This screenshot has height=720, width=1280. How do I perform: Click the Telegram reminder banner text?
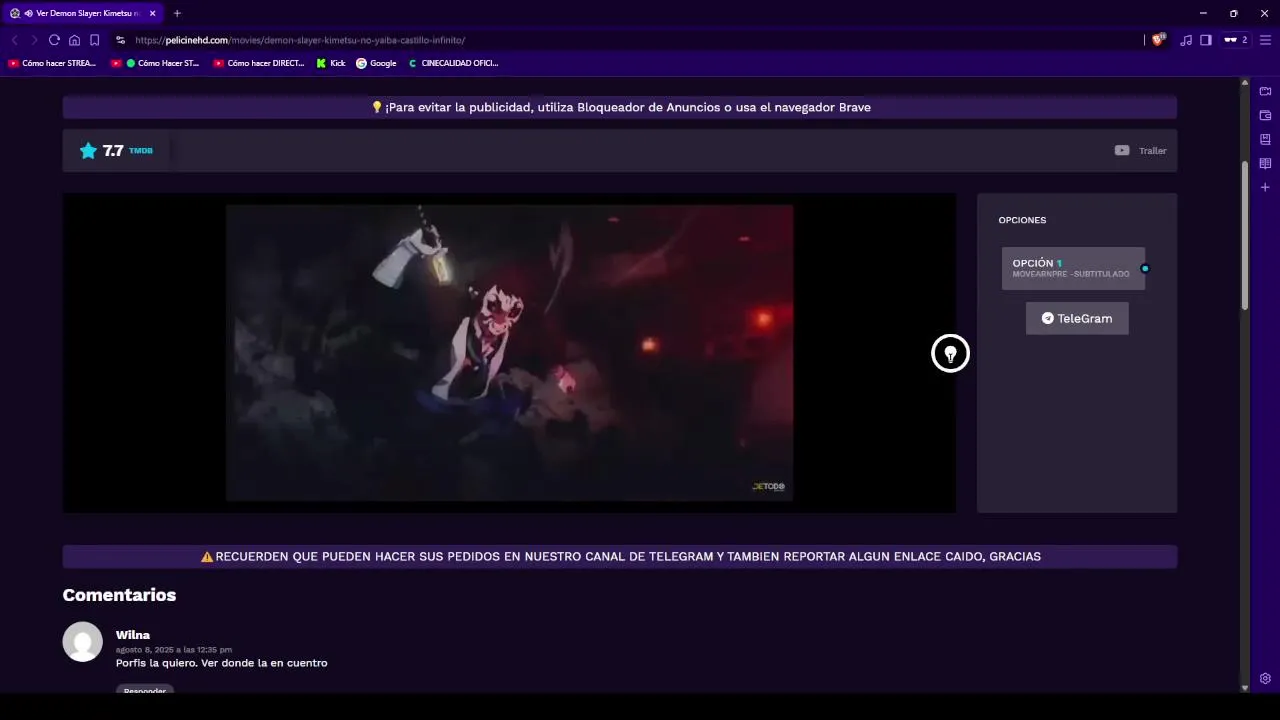(x=620, y=556)
